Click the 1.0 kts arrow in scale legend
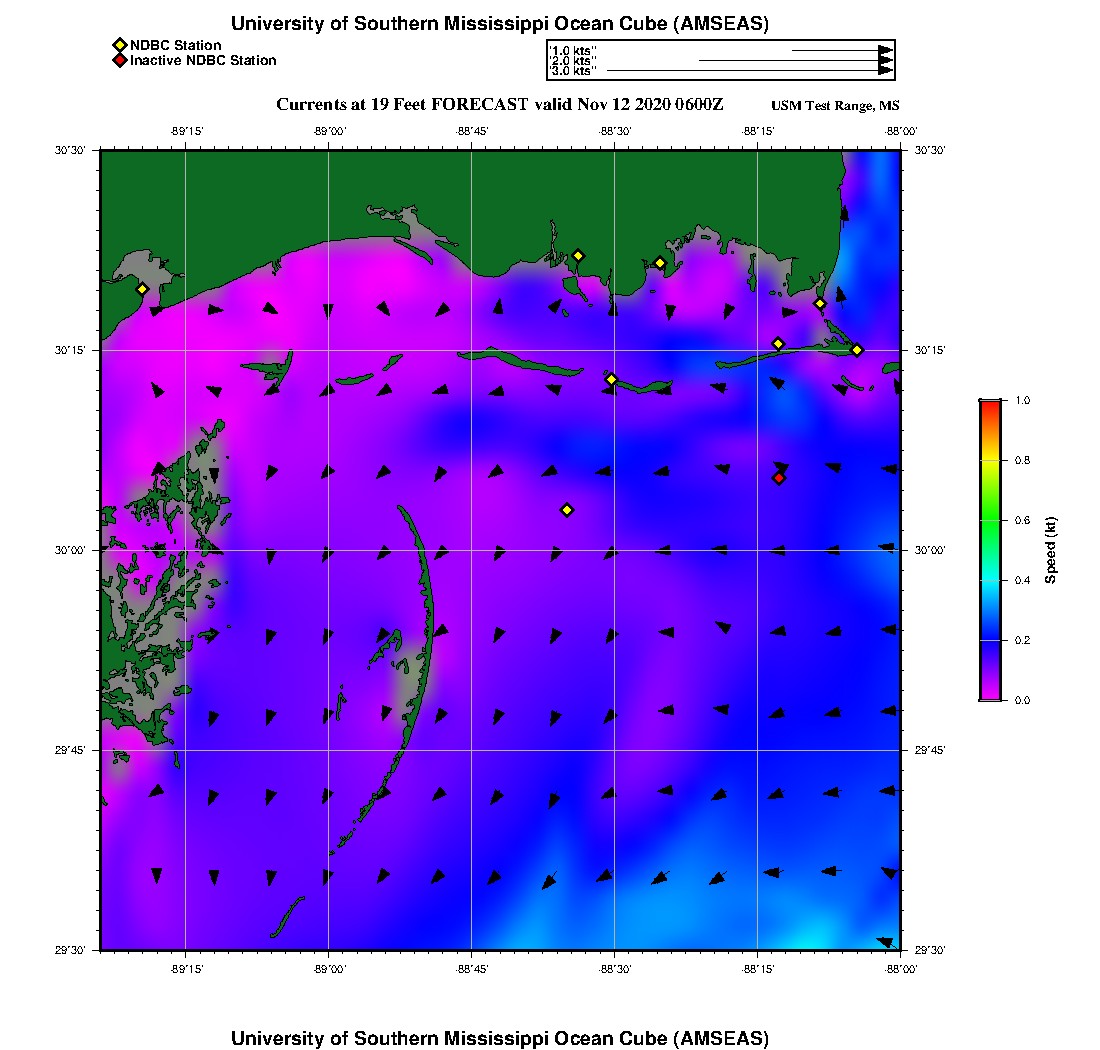 [x=842, y=49]
